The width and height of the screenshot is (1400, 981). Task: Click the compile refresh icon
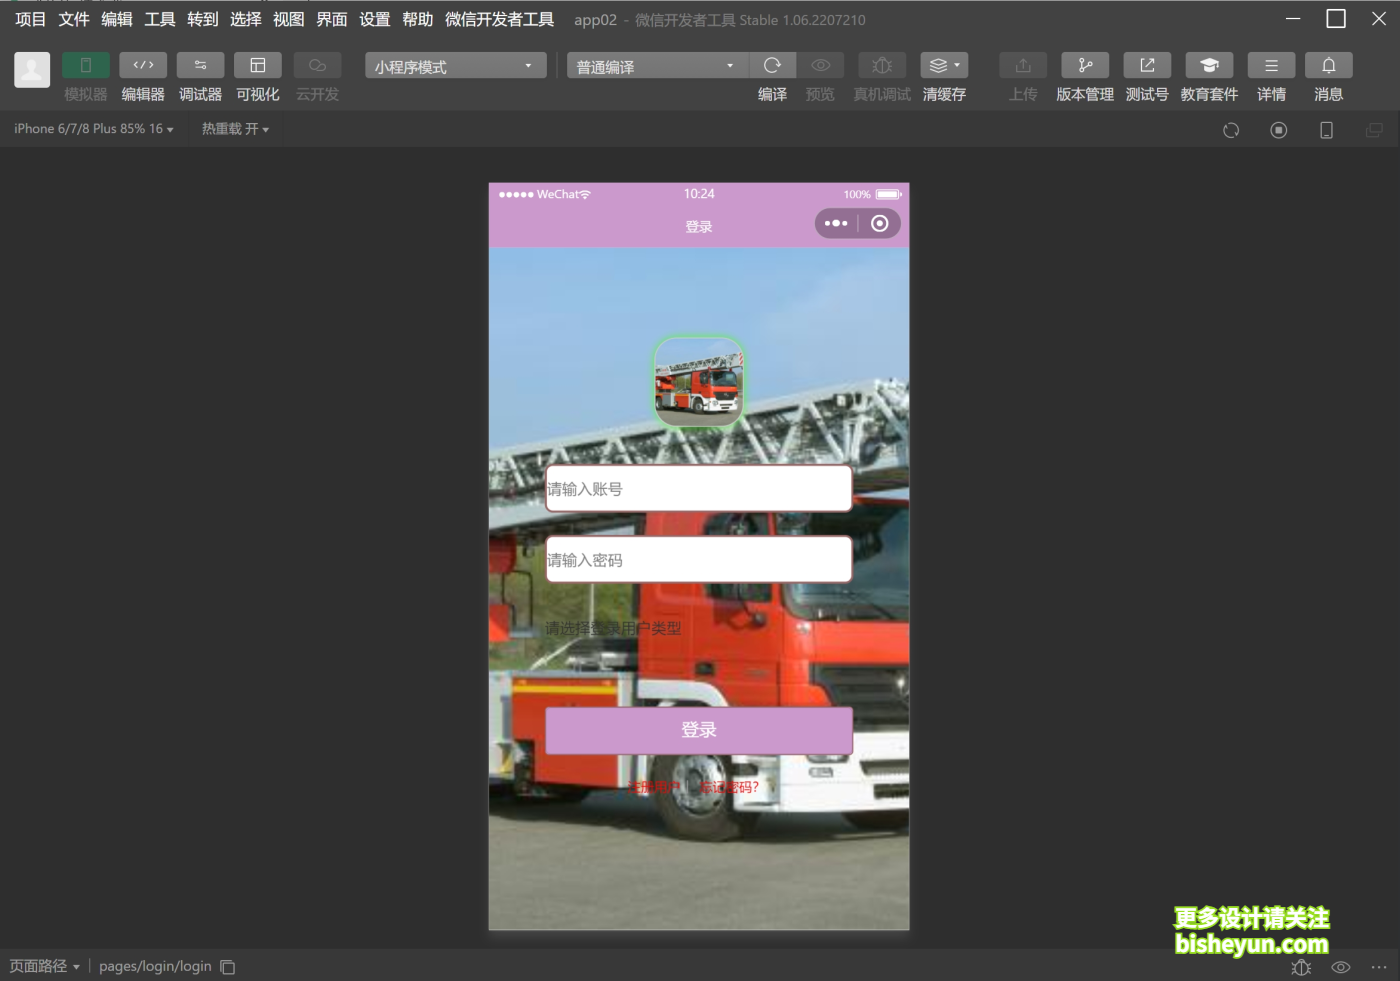tap(772, 65)
